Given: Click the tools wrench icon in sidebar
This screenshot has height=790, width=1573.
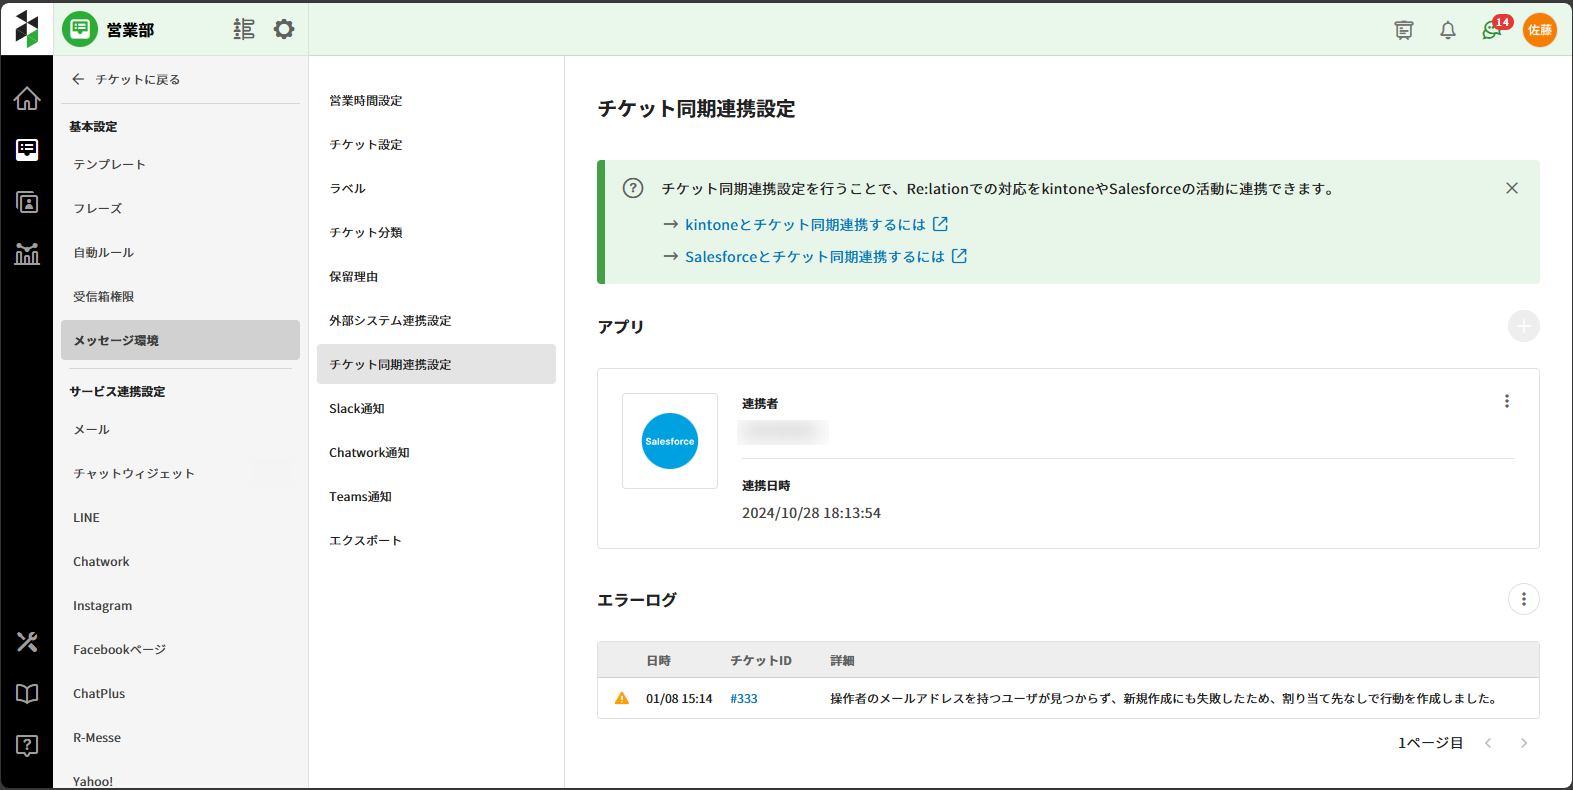Looking at the screenshot, I should click(x=27, y=642).
